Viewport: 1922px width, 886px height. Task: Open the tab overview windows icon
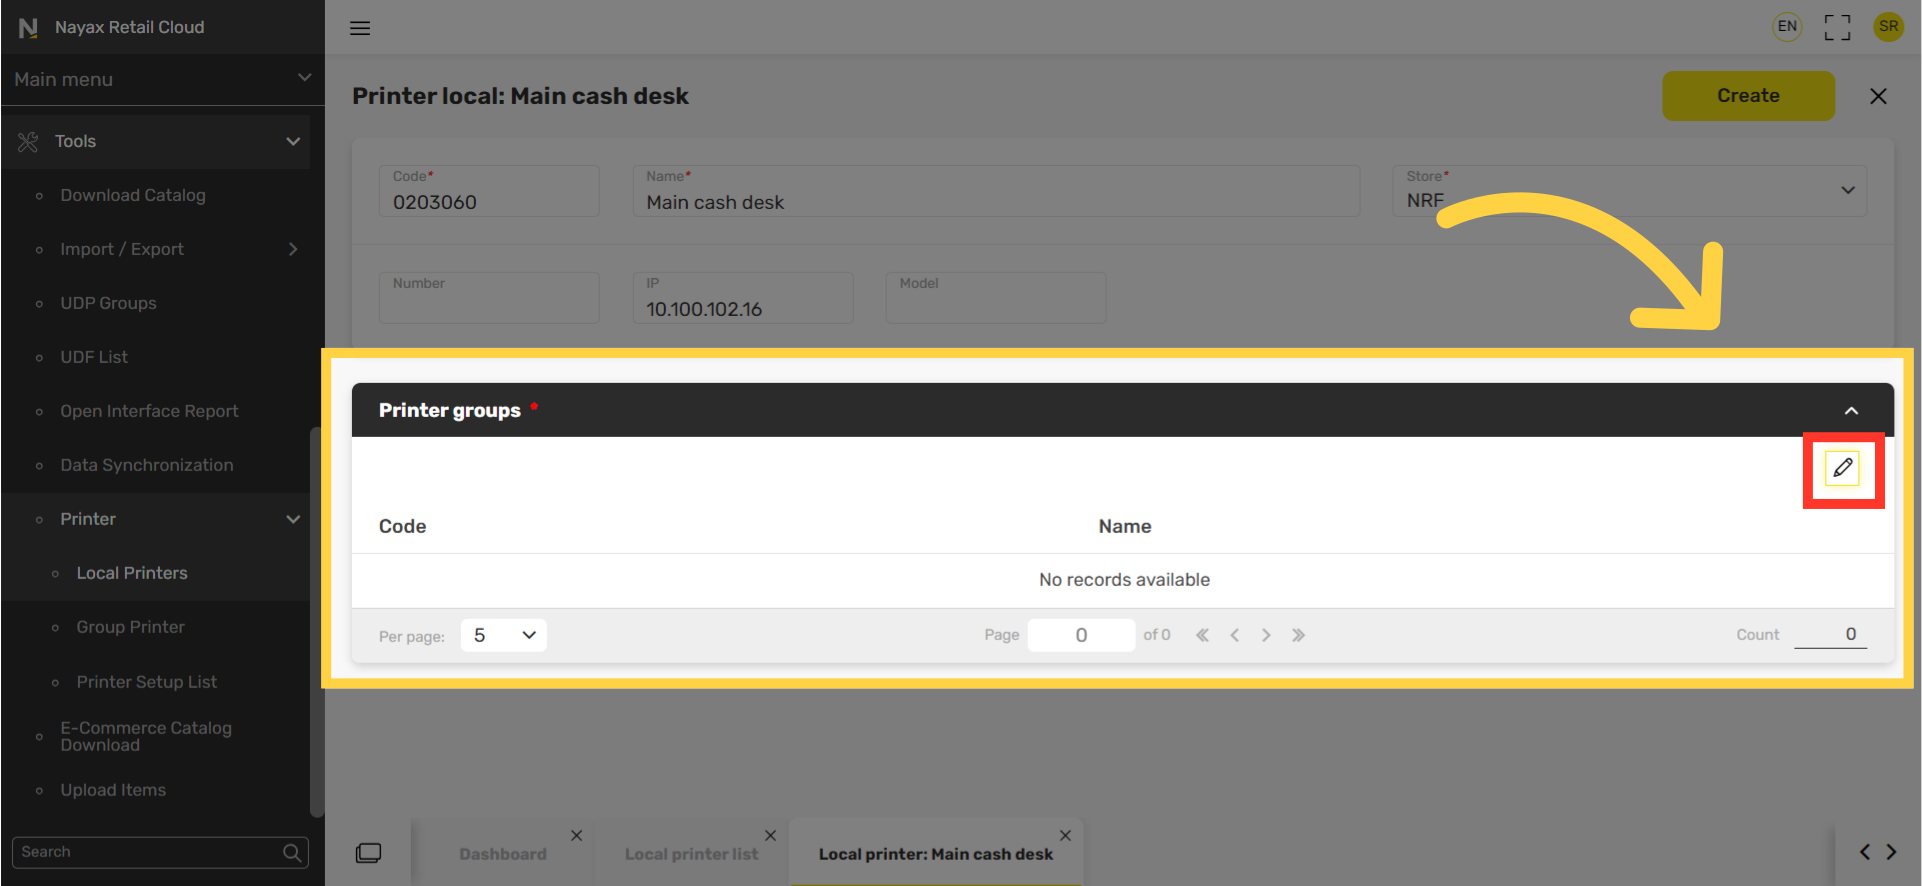click(x=368, y=853)
